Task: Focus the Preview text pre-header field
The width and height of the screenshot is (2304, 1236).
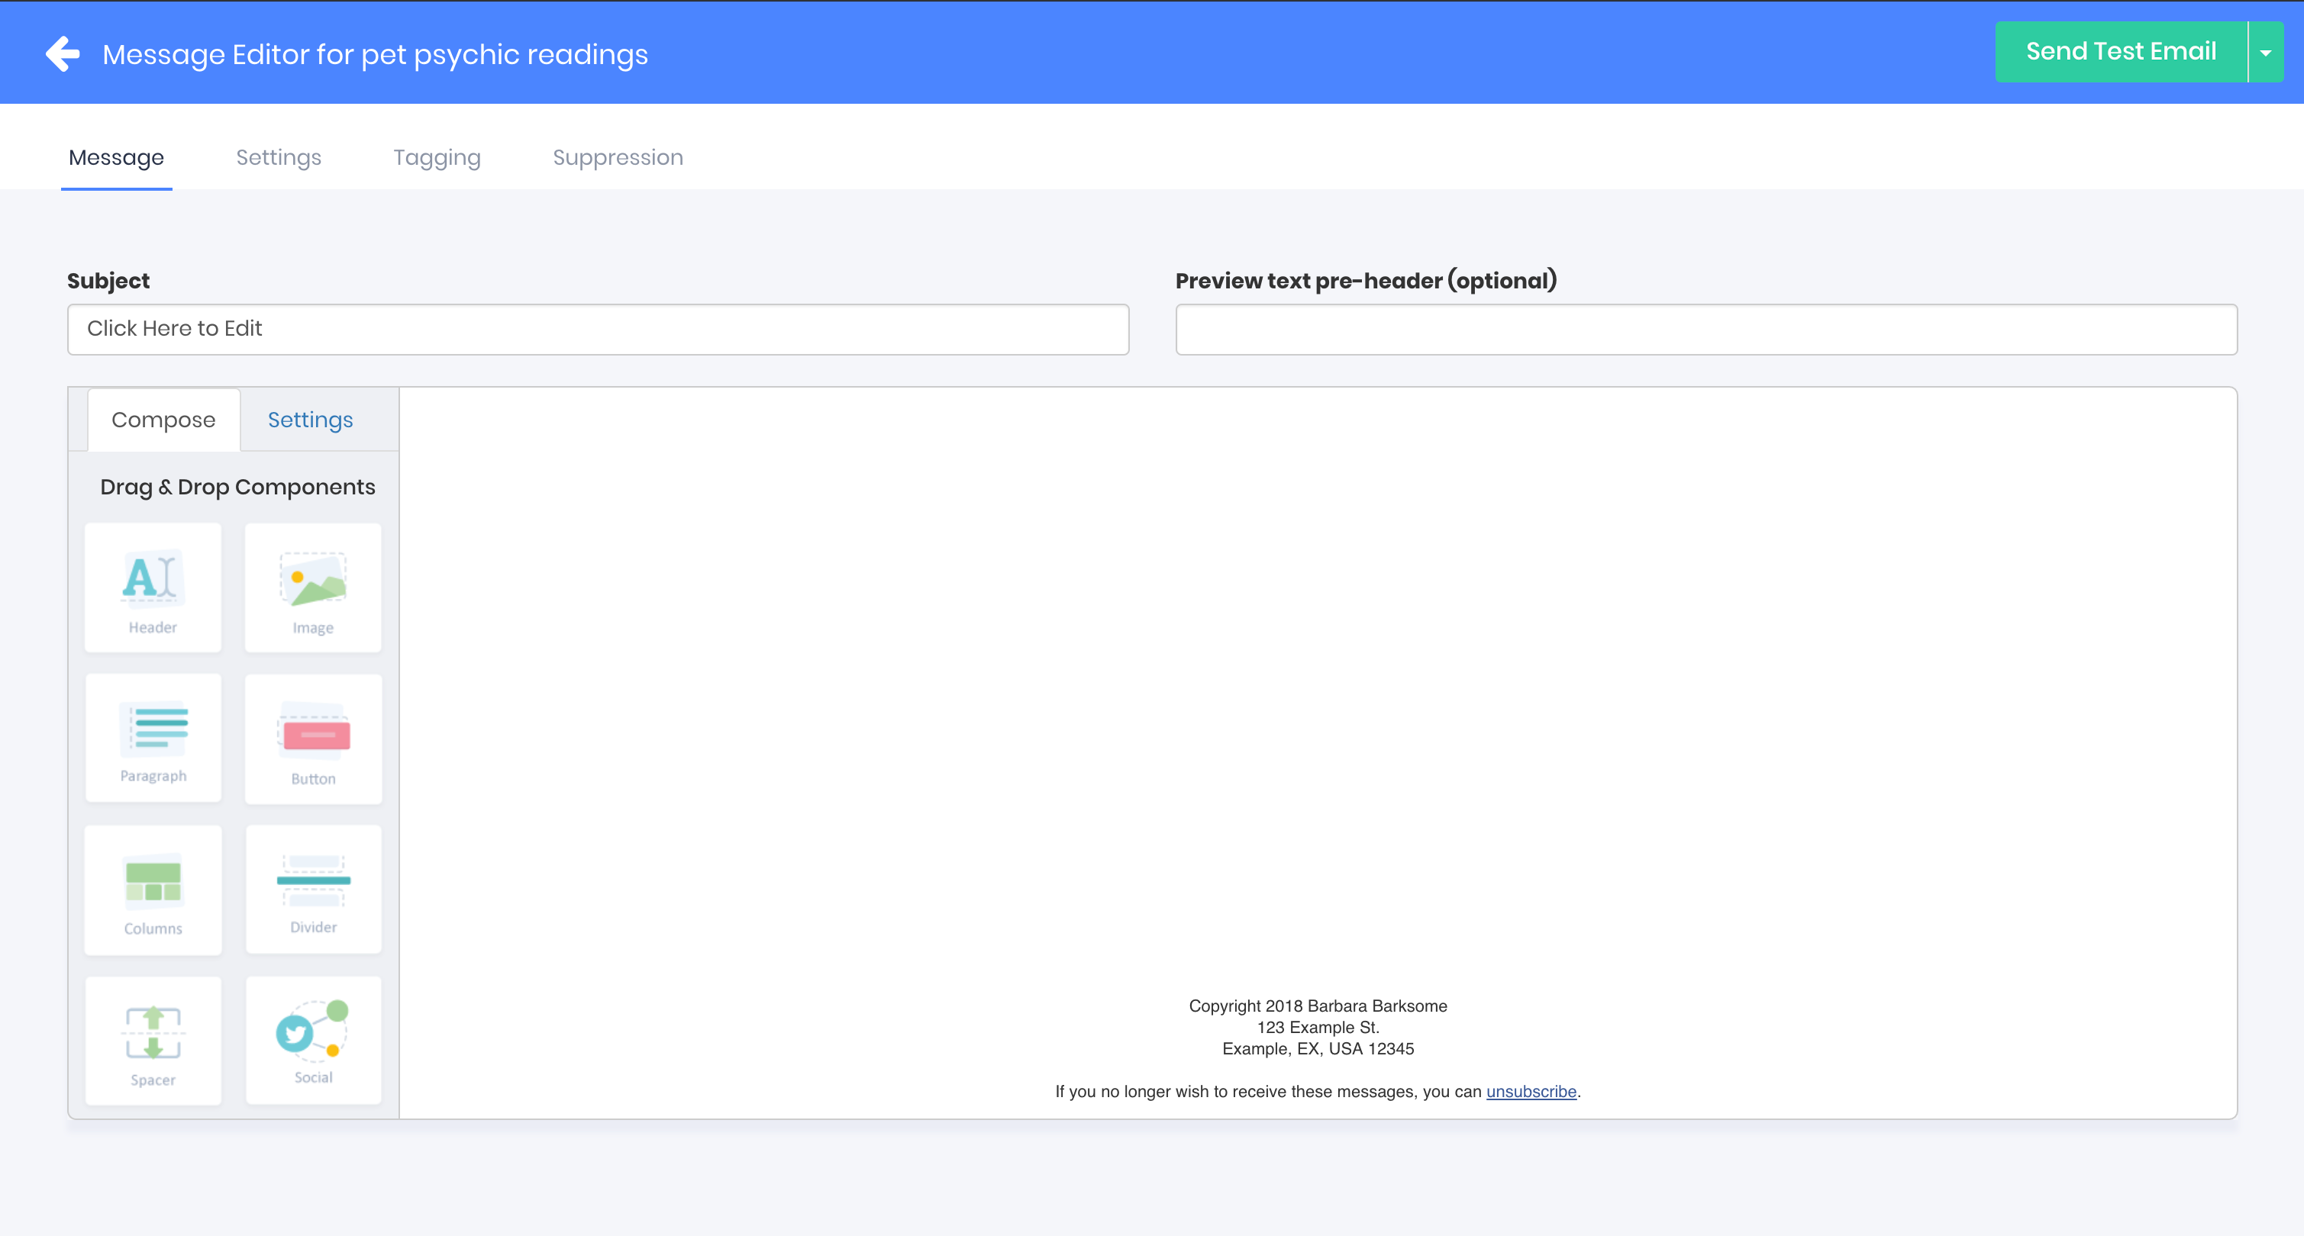Action: 1706,329
